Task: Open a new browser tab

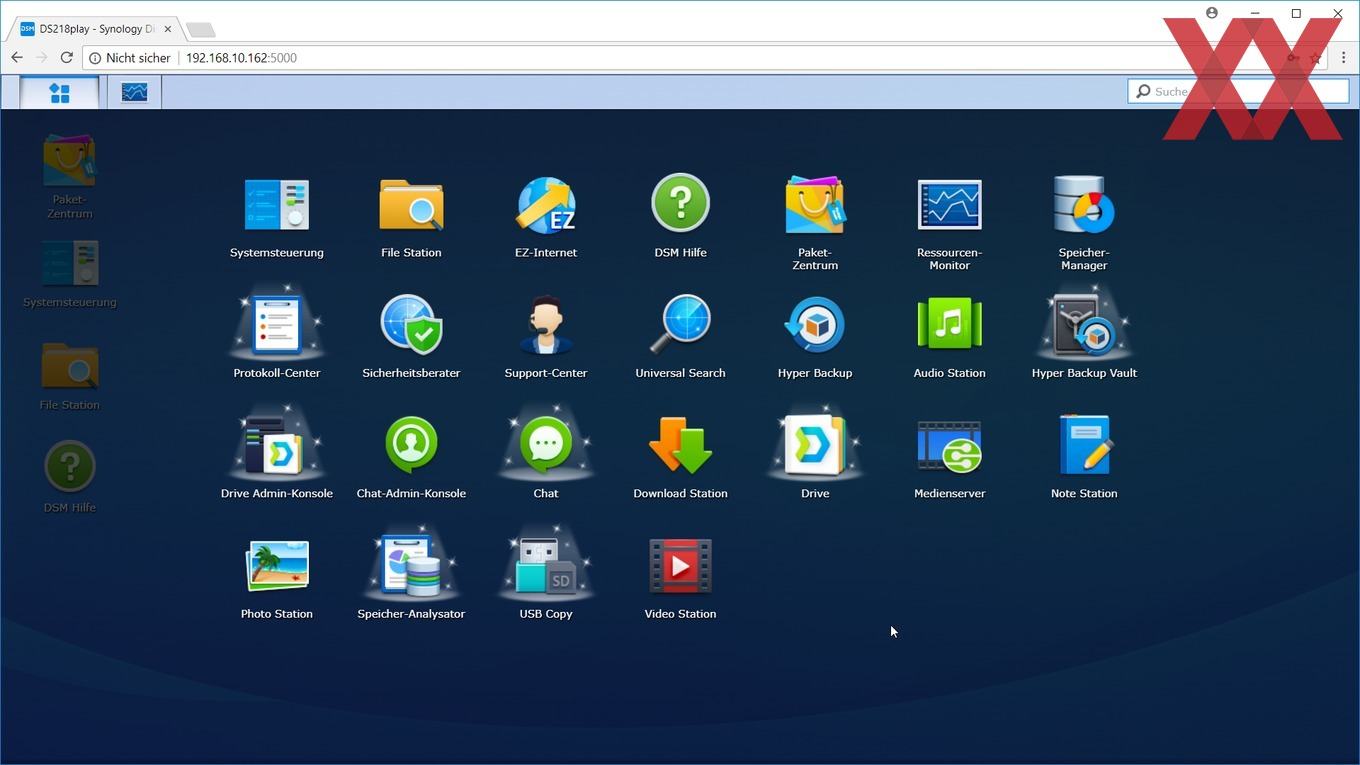Action: point(200,30)
